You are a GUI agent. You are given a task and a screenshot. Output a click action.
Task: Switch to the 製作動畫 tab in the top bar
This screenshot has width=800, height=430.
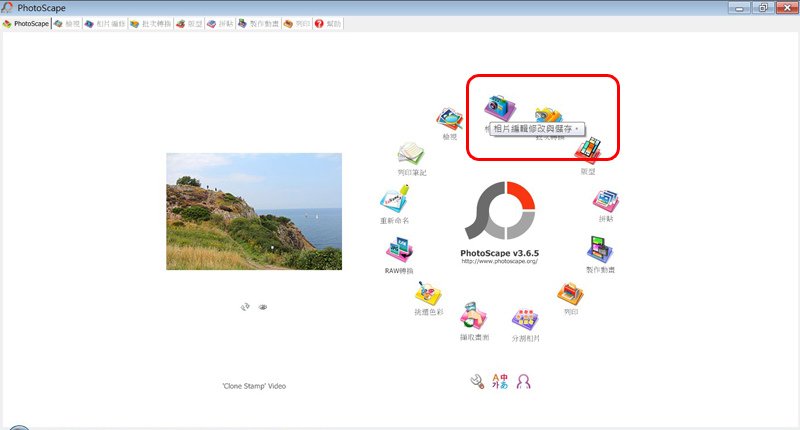pos(259,23)
